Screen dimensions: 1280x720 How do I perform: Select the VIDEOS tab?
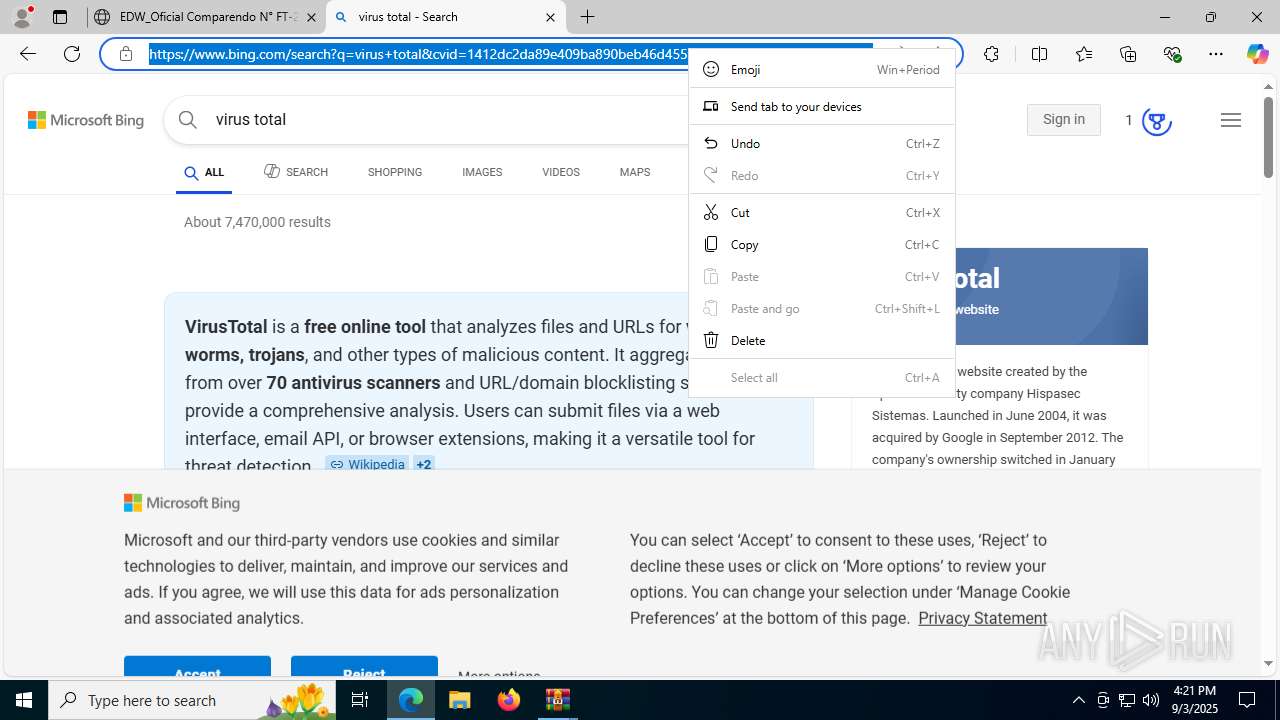[x=561, y=172]
